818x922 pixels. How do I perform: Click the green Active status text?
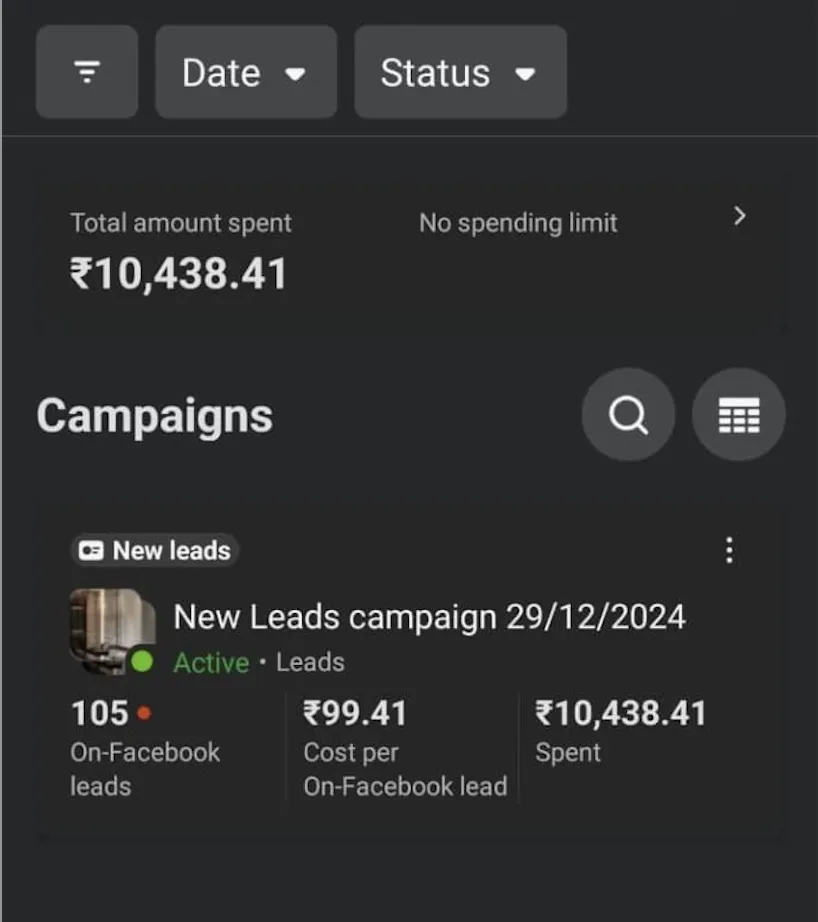(x=211, y=663)
